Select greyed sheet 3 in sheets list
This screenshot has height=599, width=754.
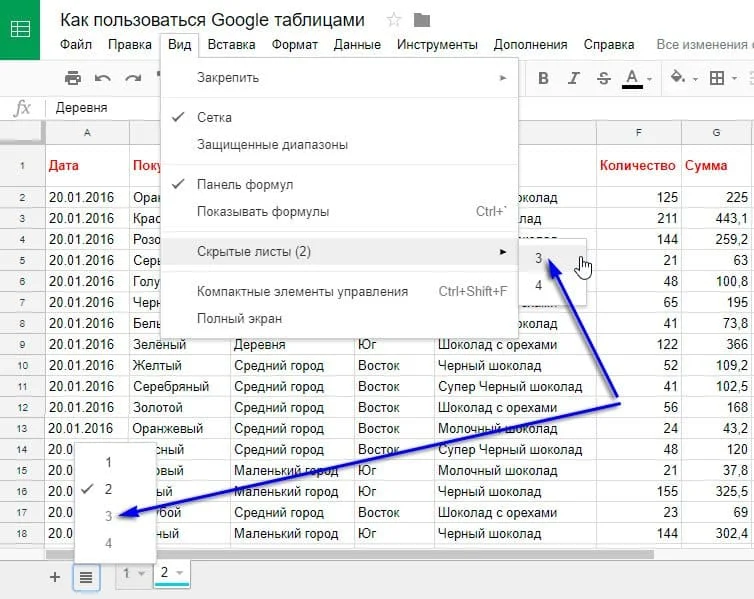(115, 516)
